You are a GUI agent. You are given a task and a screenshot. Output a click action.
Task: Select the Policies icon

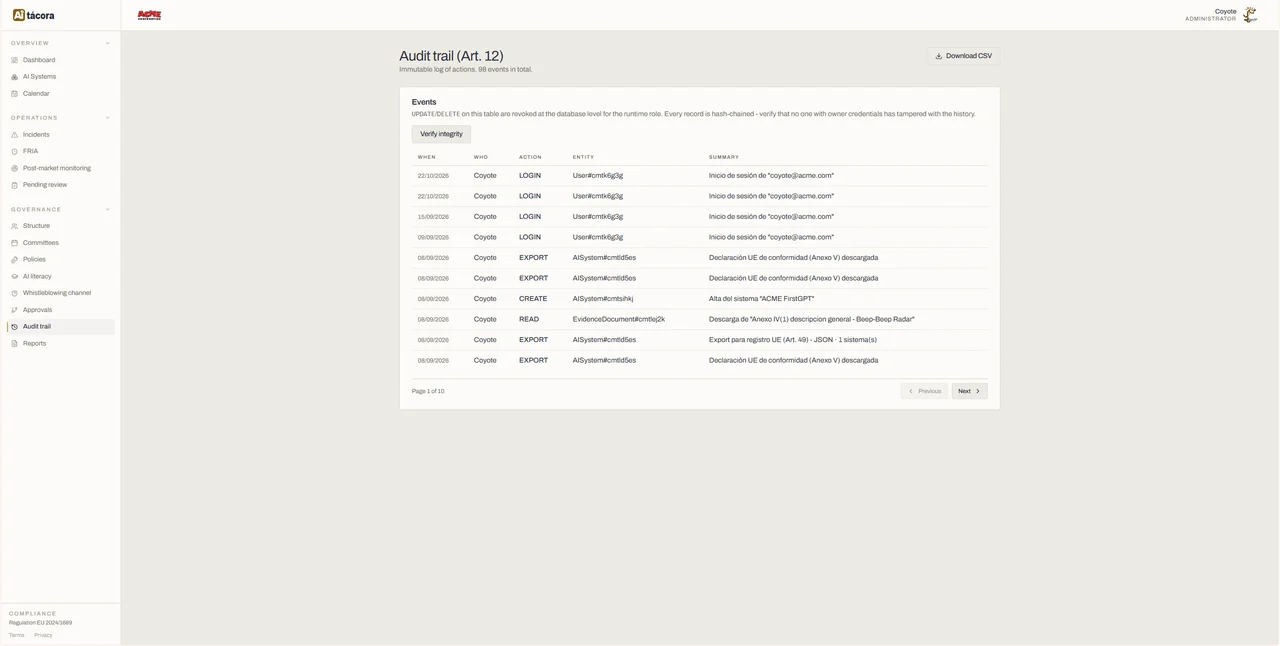click(x=15, y=260)
